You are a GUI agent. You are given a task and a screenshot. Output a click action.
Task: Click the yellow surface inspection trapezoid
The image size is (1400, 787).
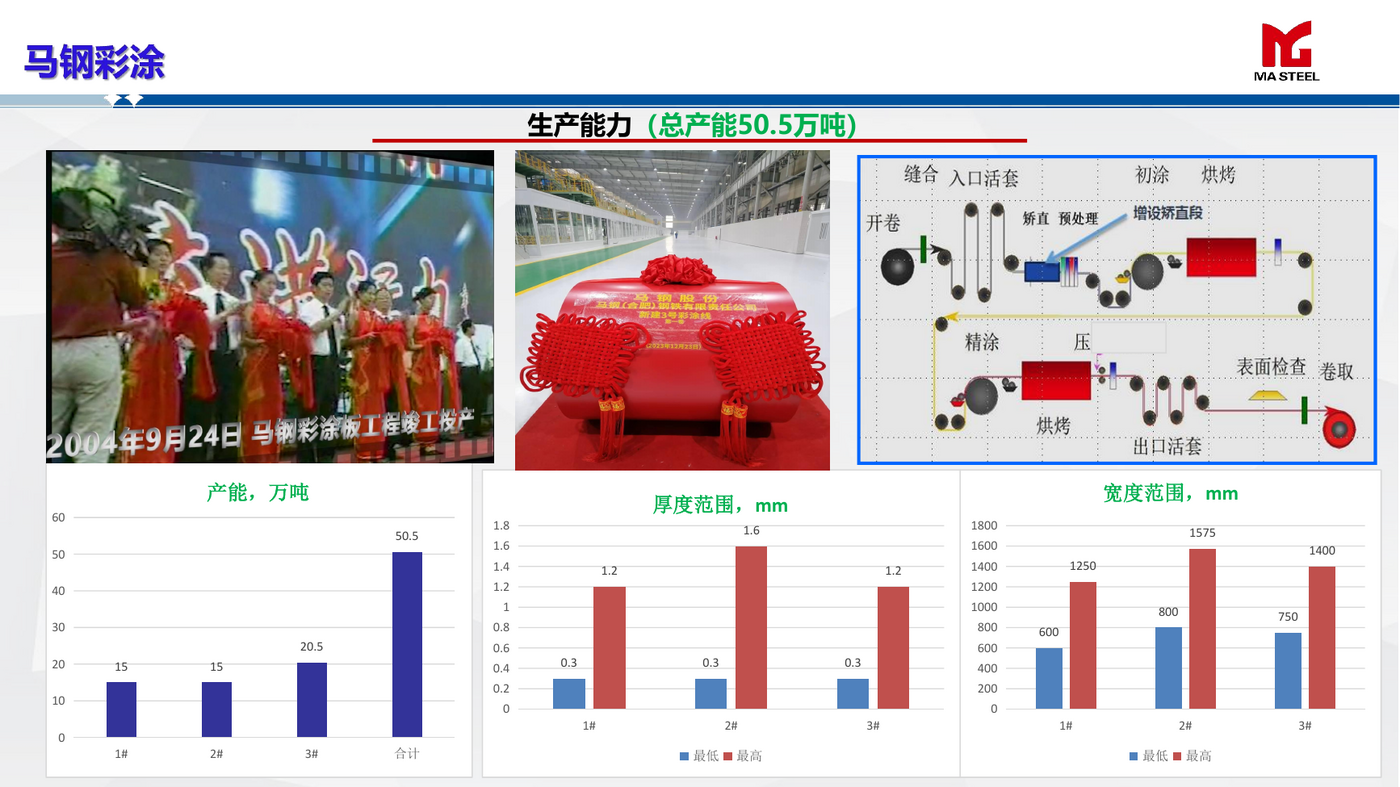(1266, 396)
